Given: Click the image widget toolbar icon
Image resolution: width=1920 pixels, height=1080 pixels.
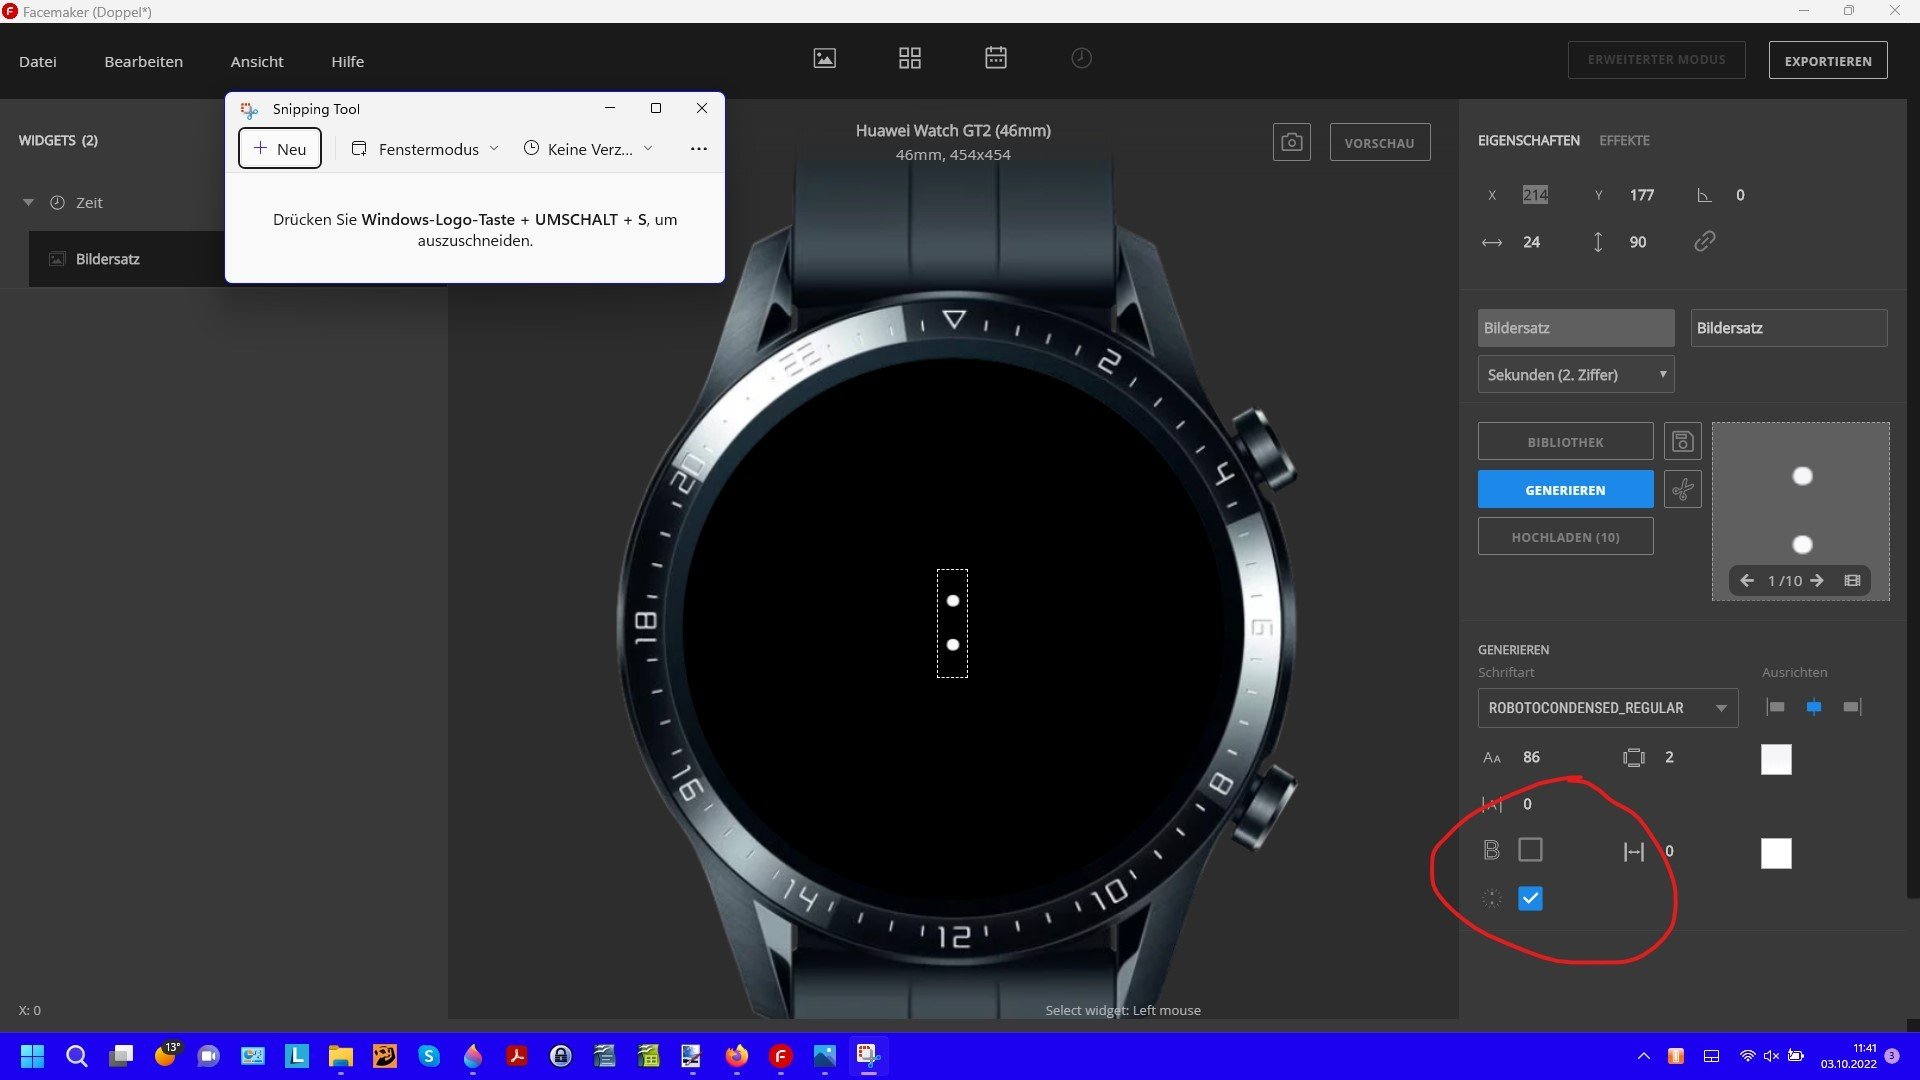Looking at the screenshot, I should [824, 58].
